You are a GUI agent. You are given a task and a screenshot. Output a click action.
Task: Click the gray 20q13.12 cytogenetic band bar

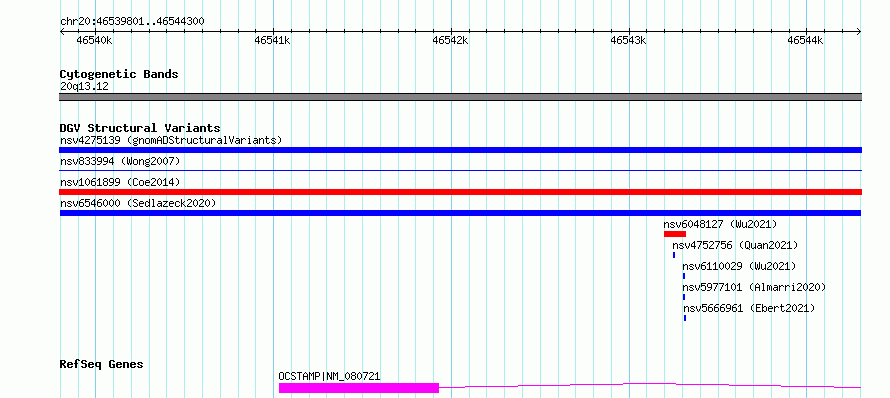pos(460,97)
